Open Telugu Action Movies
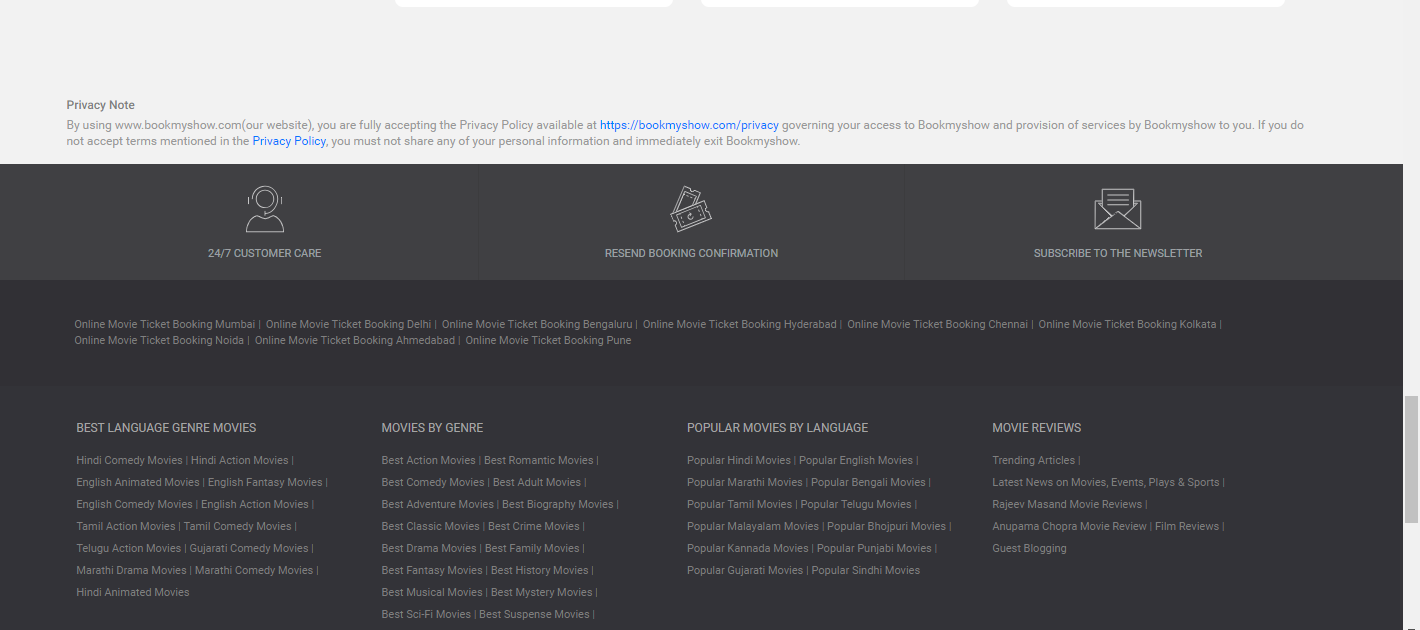Image resolution: width=1420 pixels, height=630 pixels. pyautogui.click(x=129, y=548)
